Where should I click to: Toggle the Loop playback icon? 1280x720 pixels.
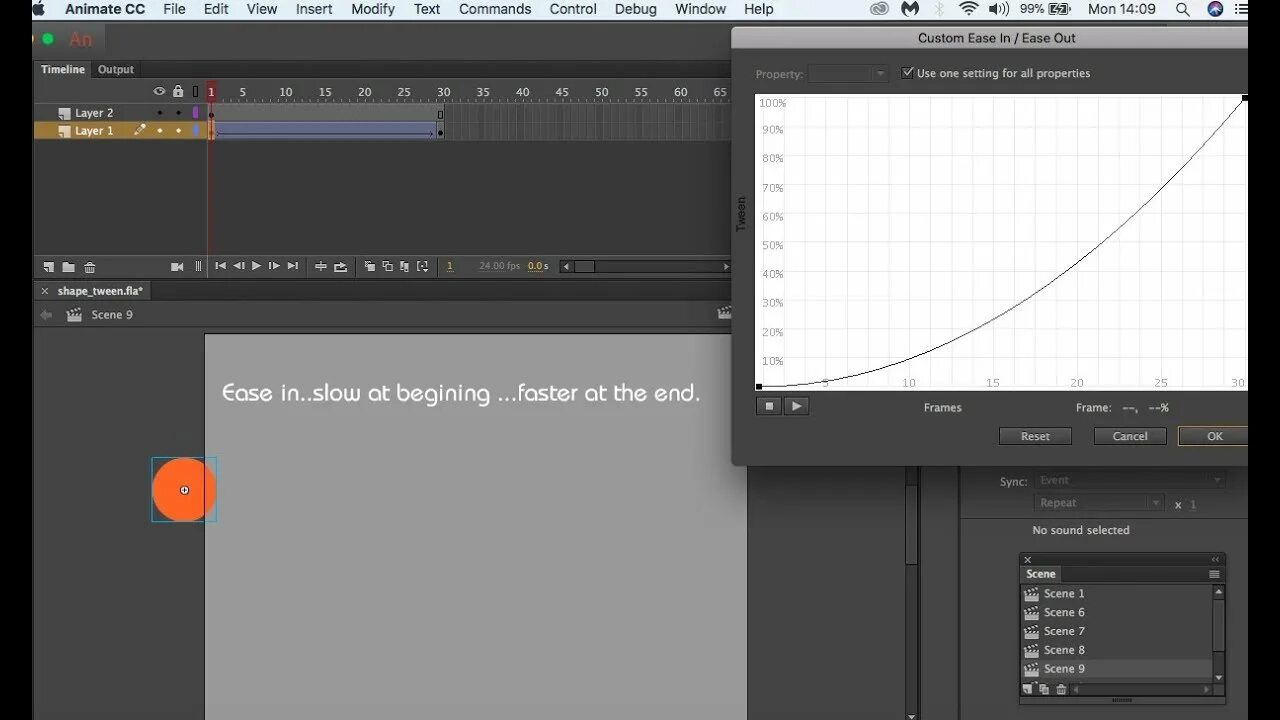(340, 267)
